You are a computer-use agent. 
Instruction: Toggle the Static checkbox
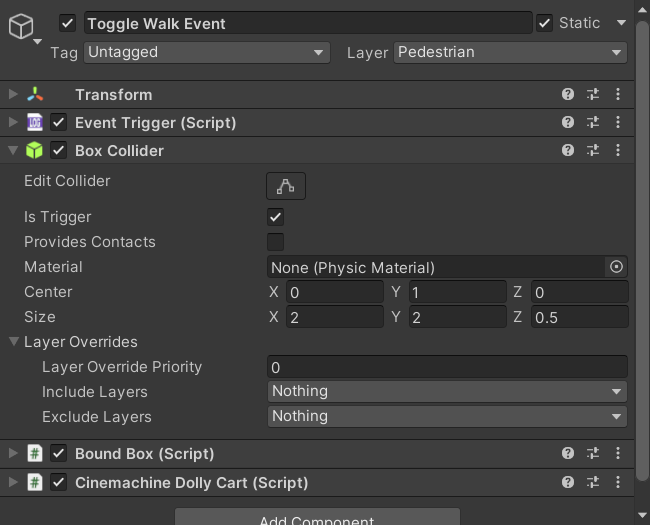544,23
